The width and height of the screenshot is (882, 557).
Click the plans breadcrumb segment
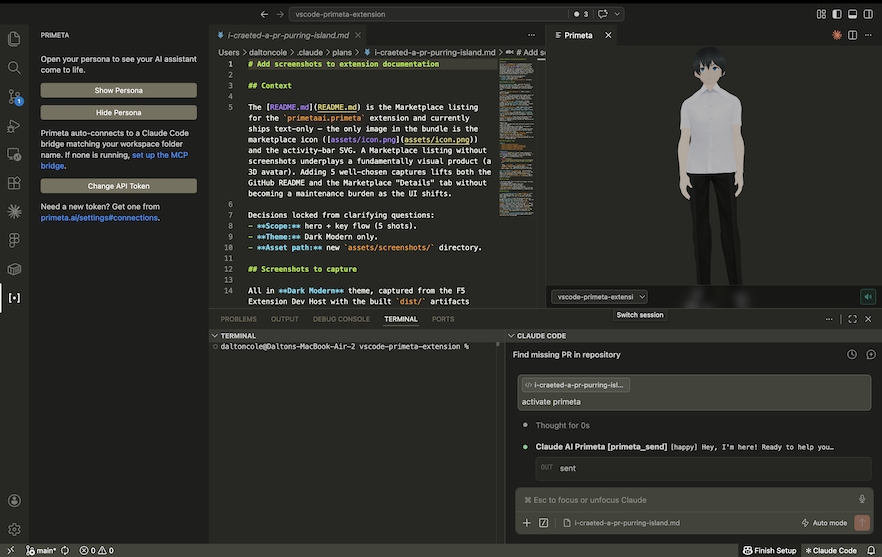[x=341, y=52]
